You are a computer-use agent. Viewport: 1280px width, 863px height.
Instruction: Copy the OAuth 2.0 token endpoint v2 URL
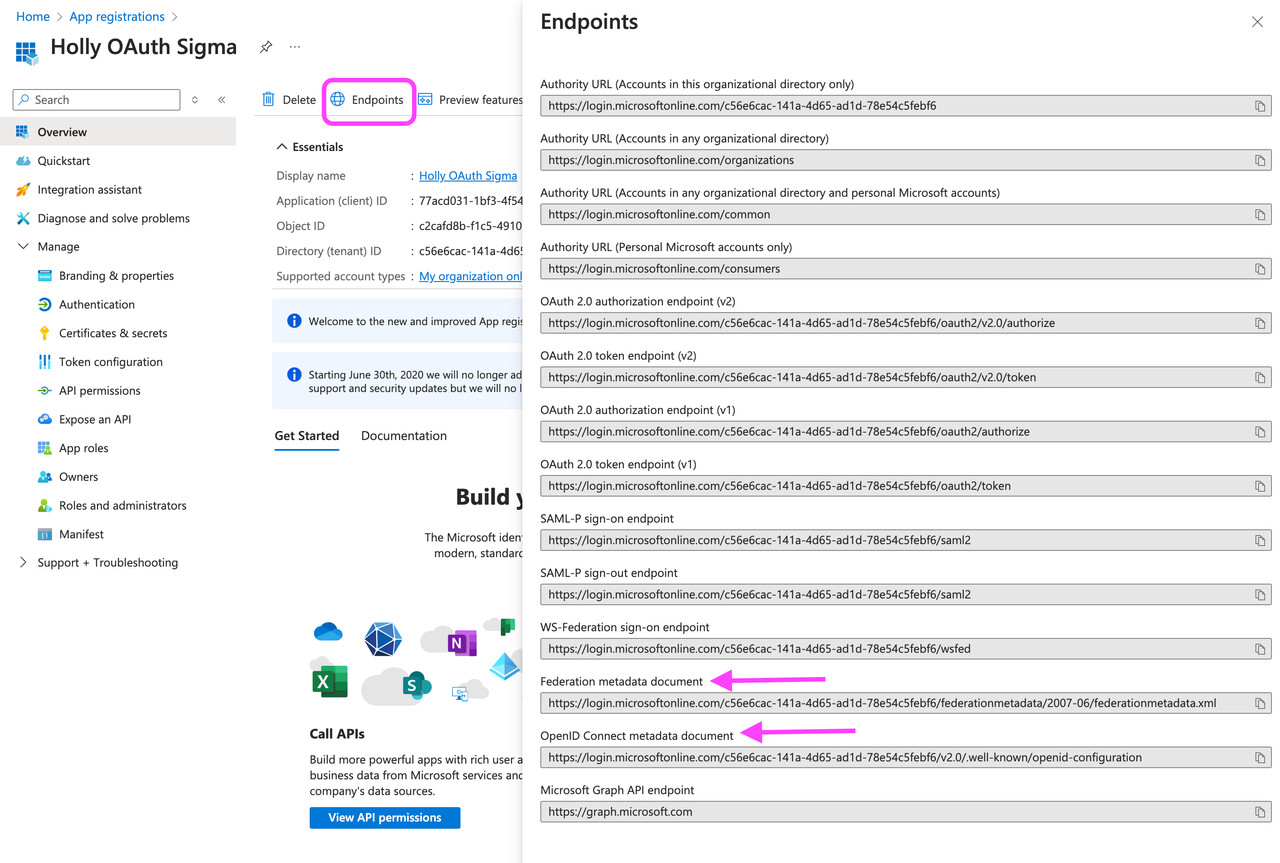pos(1260,377)
